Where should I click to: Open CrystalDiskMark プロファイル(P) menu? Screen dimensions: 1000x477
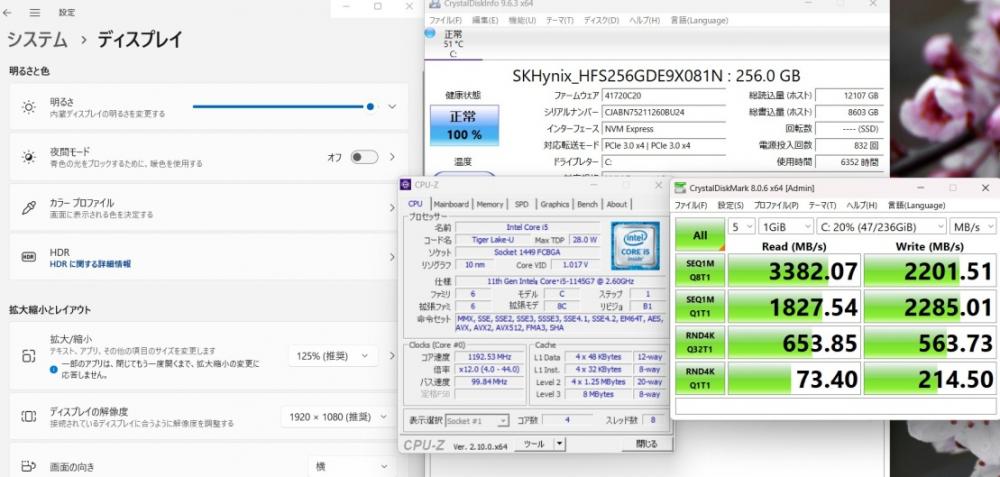coord(776,205)
